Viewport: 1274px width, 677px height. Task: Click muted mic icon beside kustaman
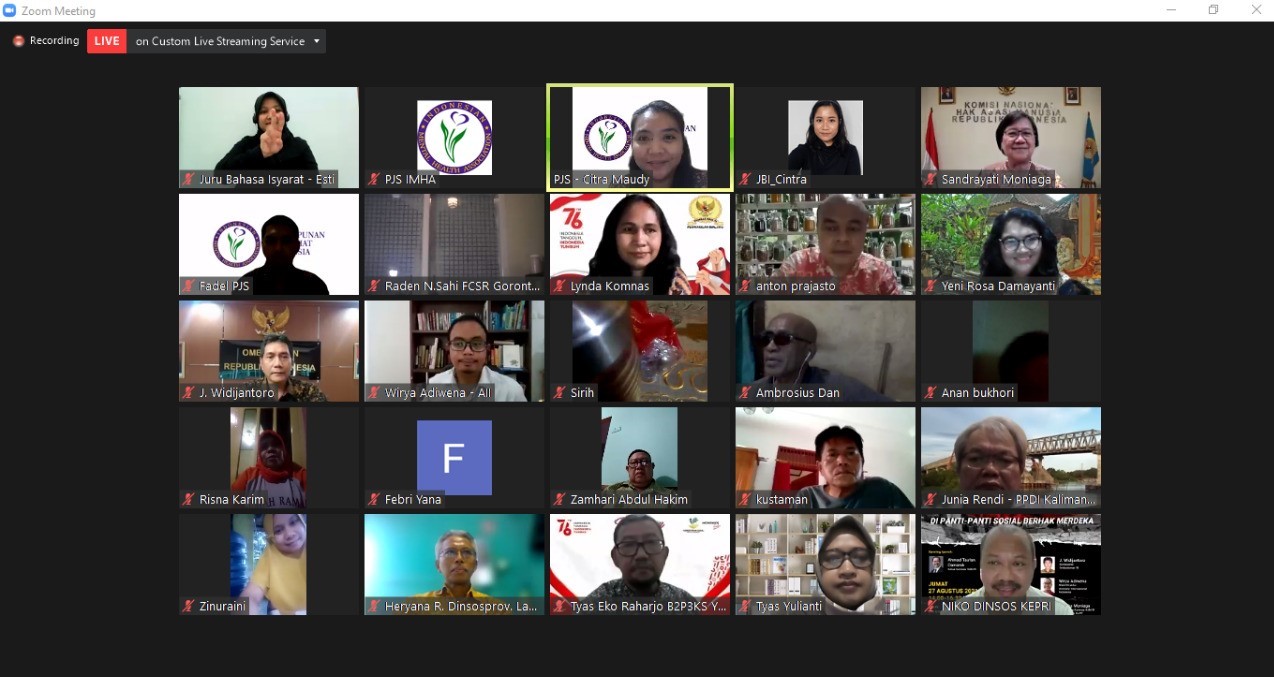[x=745, y=499]
